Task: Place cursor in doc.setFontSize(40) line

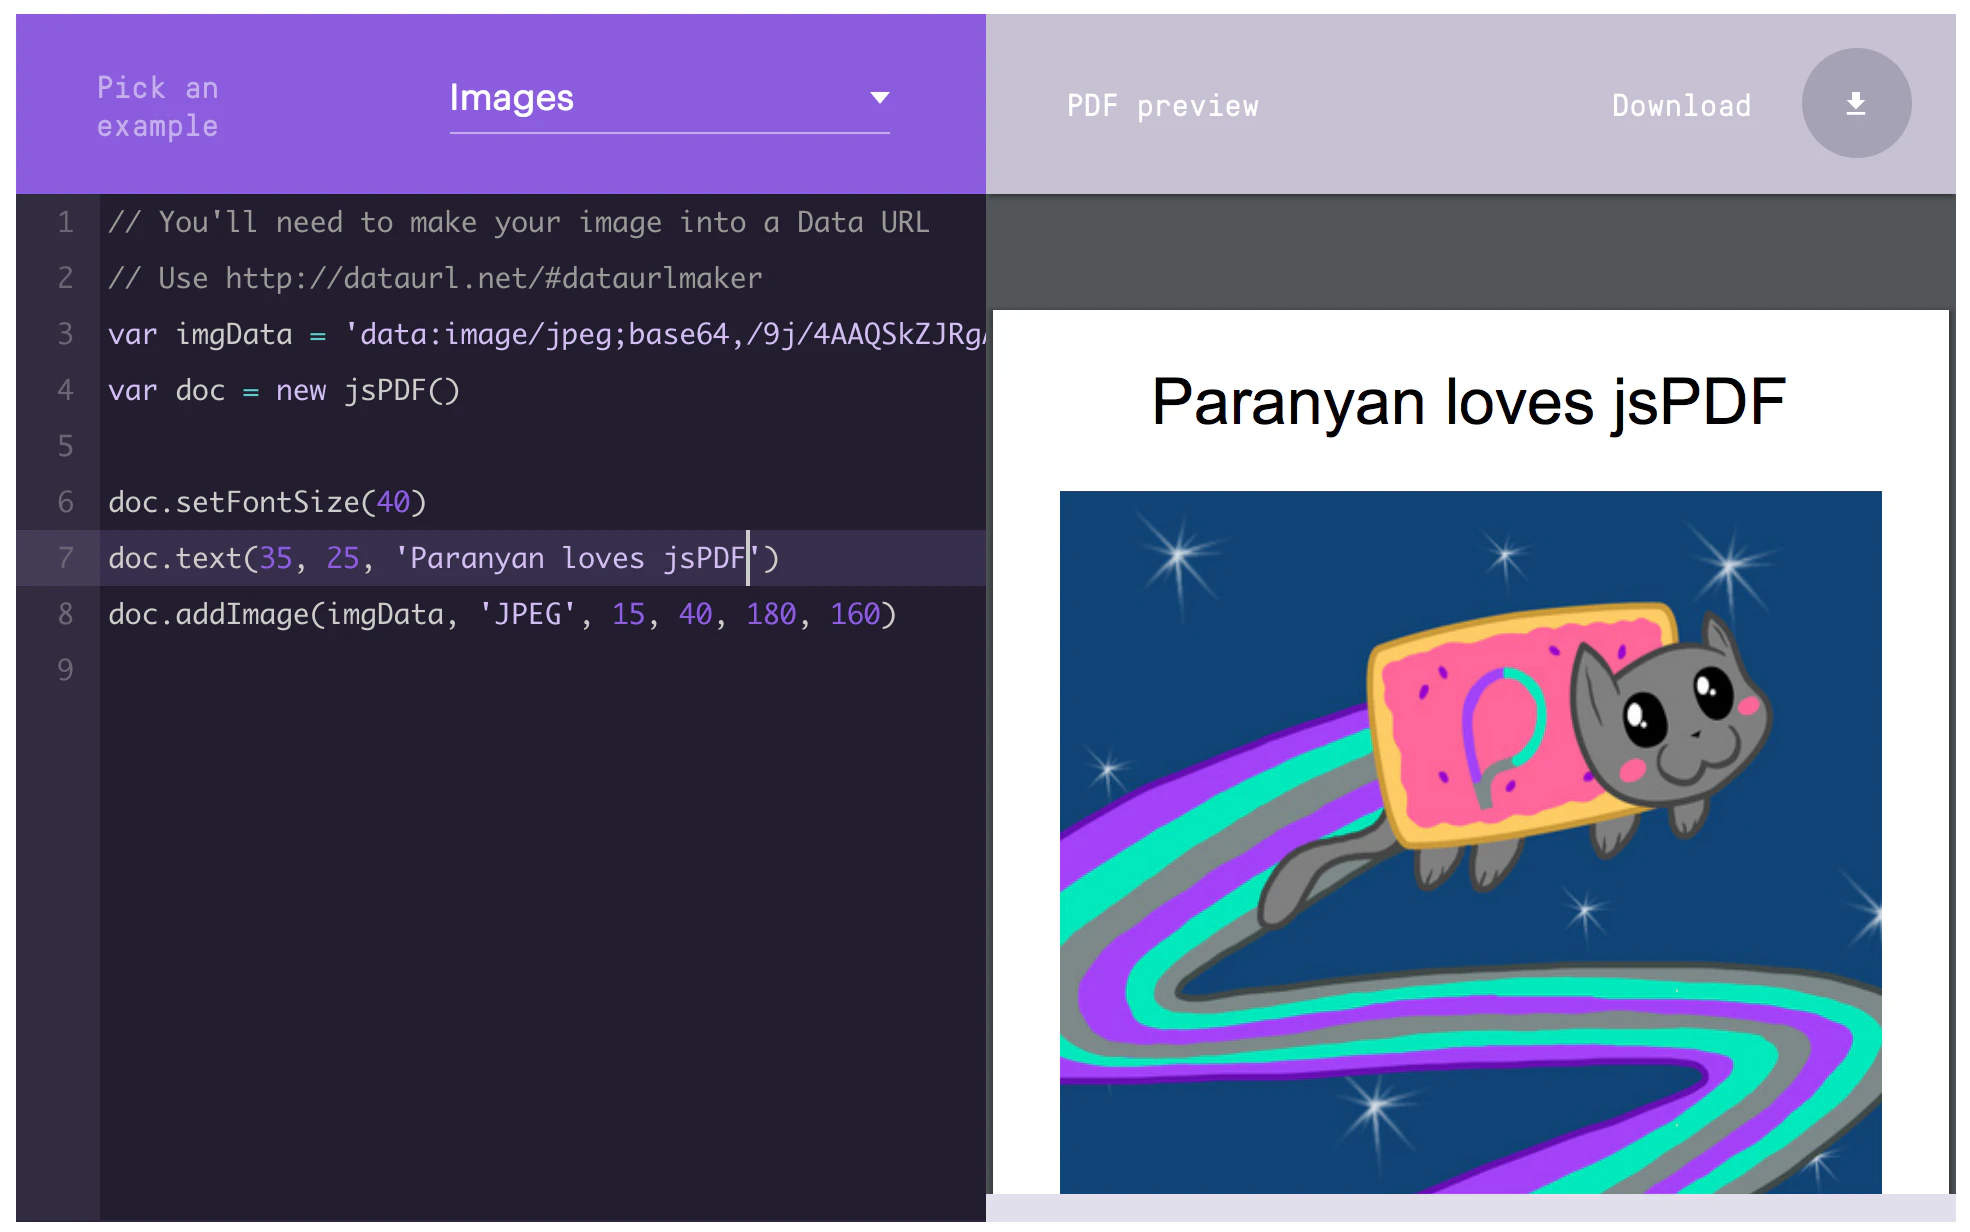Action: [x=267, y=502]
